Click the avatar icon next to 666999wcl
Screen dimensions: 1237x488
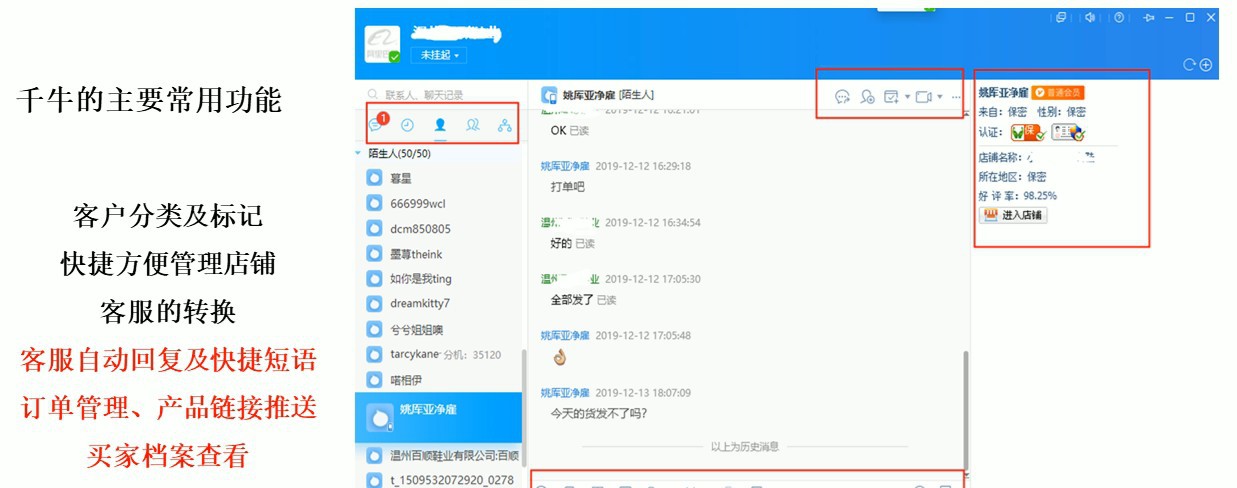tap(375, 203)
